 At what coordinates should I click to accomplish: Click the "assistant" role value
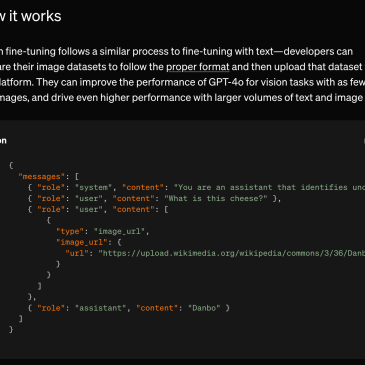coord(100,308)
